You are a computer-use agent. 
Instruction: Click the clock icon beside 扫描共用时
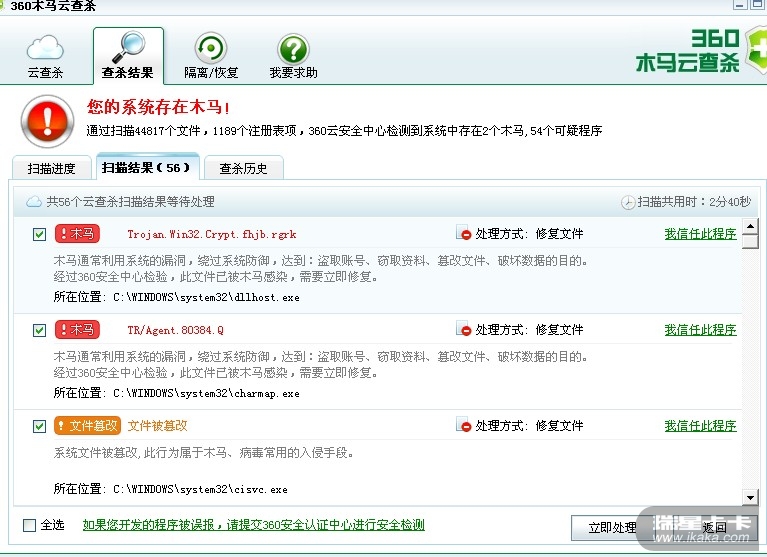pyautogui.click(x=628, y=202)
